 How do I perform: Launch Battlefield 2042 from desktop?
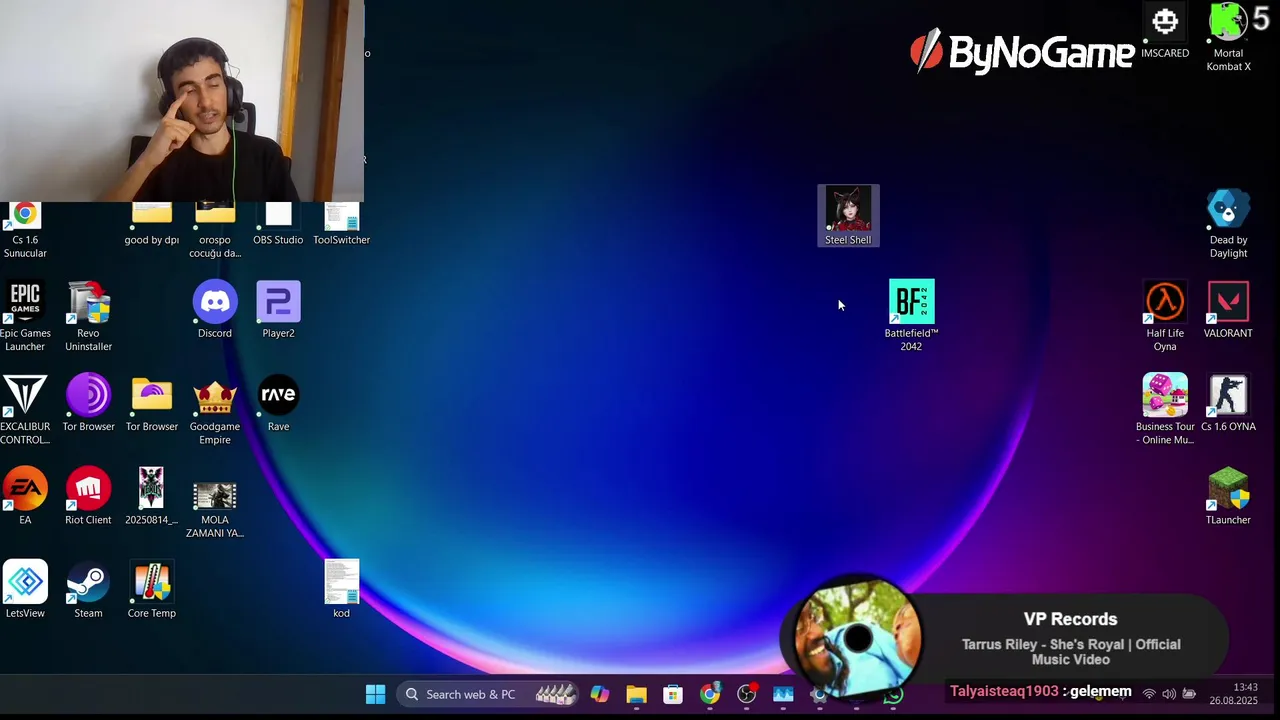click(x=911, y=314)
